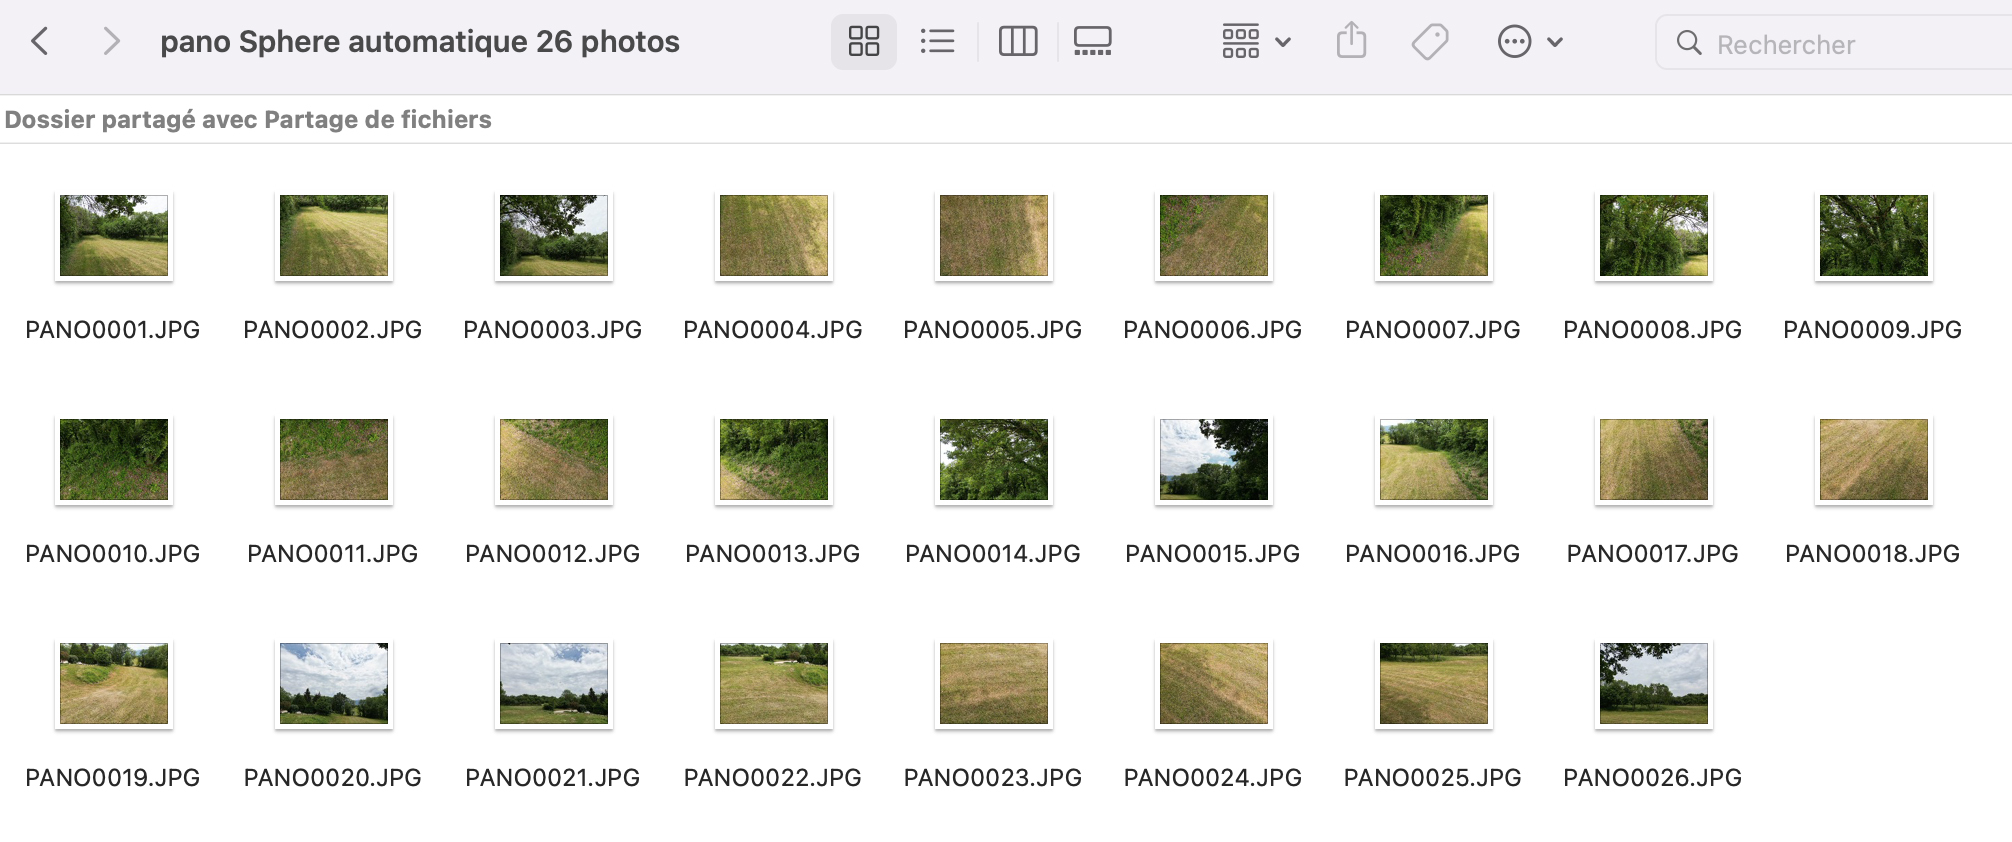Click the magnifying glass search icon
The height and width of the screenshot is (842, 2012).
click(1689, 43)
